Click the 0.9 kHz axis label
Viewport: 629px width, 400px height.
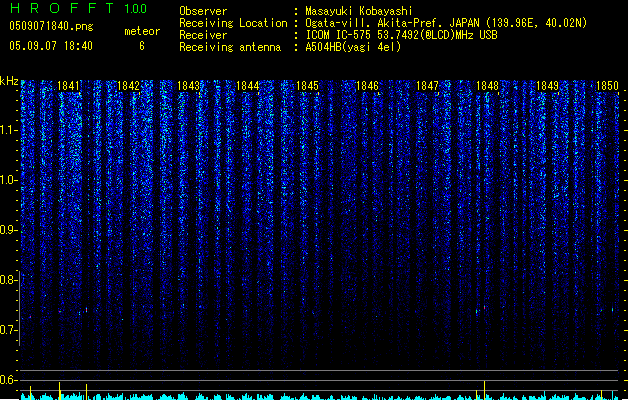pyautogui.click(x=8, y=230)
